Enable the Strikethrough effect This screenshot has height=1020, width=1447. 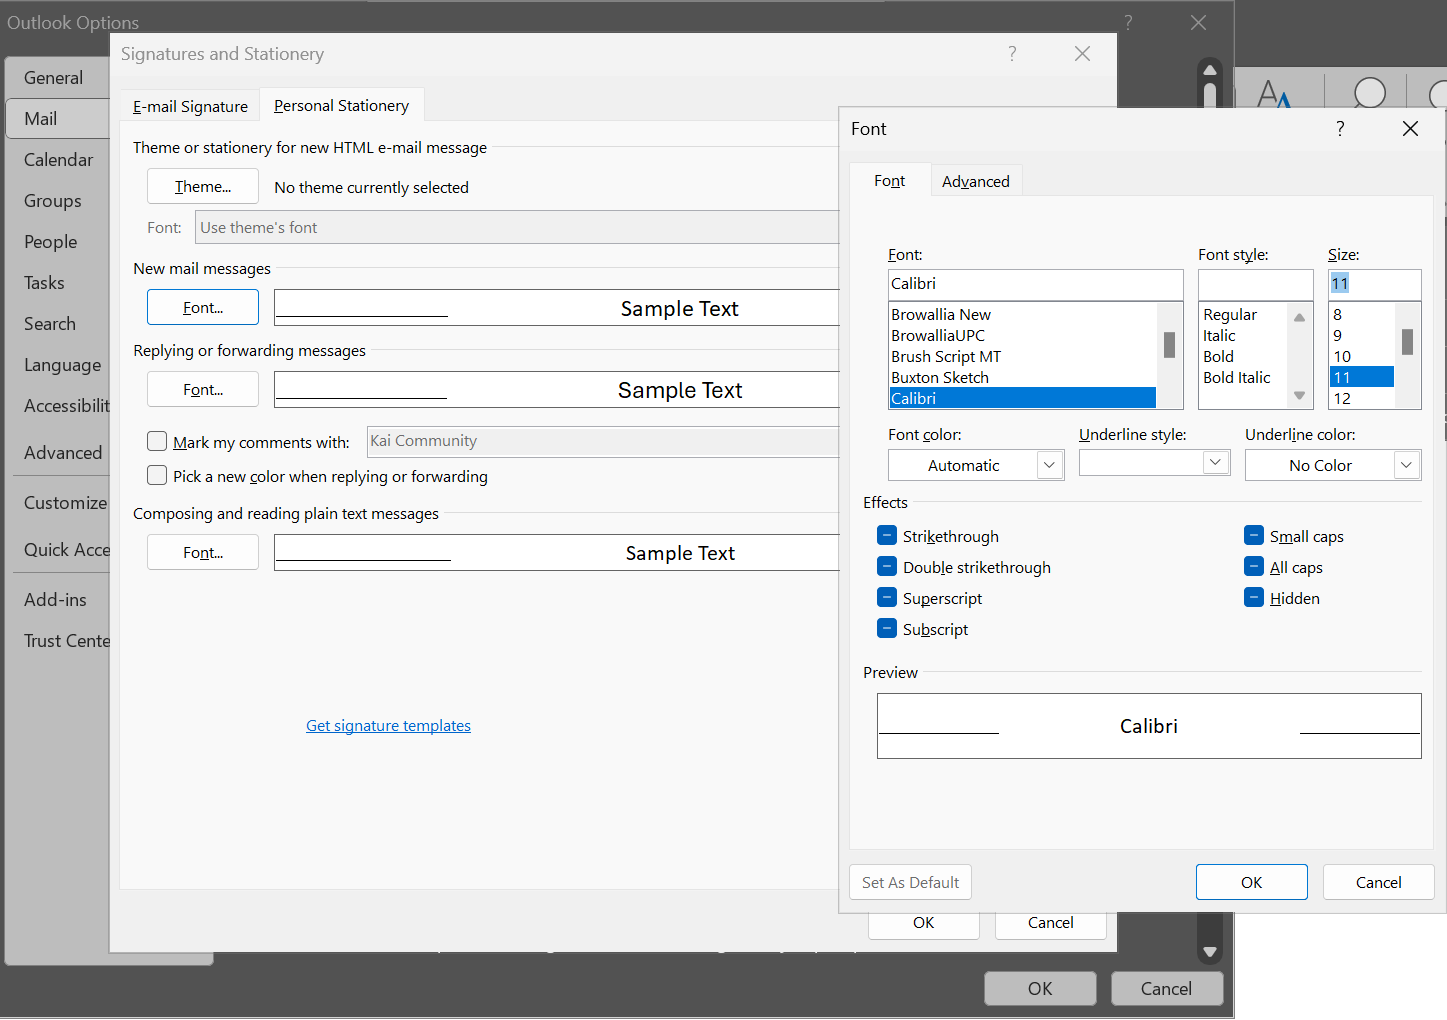point(886,535)
